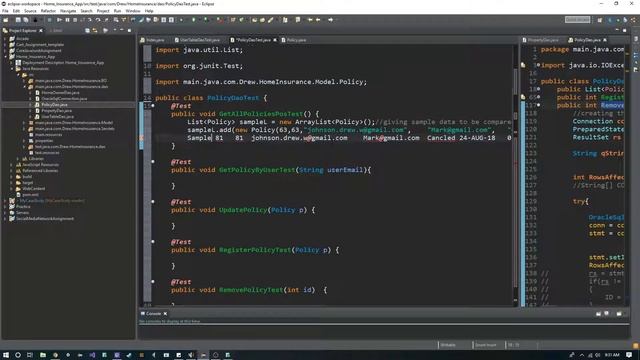Image resolution: width=640 pixels, height=360 pixels.
Task: Minimize the Project Explorer panel
Action: pos(122,31)
